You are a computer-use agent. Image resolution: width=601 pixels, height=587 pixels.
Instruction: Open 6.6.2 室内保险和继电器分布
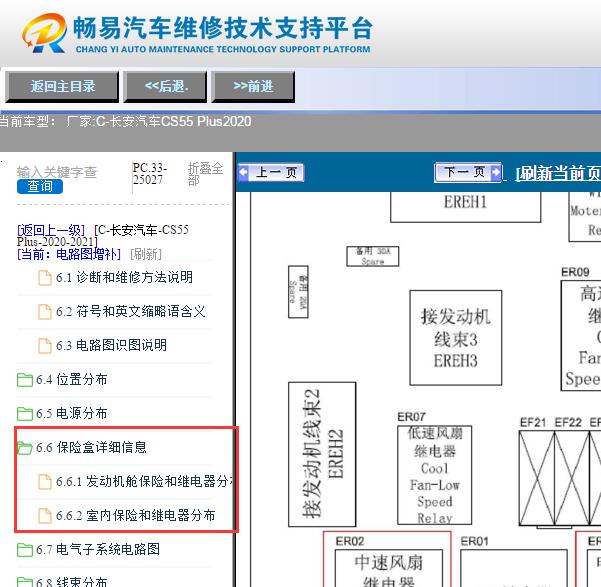[136, 515]
